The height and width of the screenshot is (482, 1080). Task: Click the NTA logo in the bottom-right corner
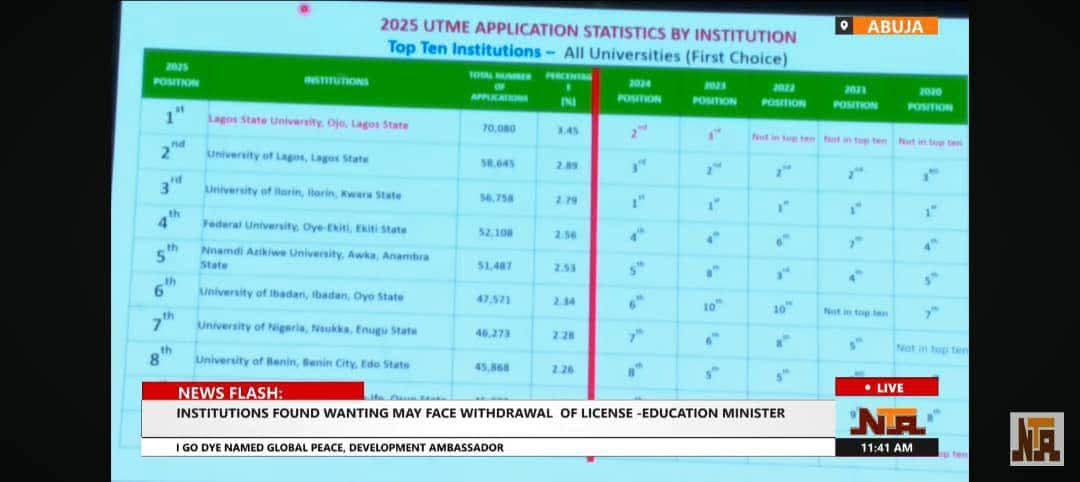pyautogui.click(x=1036, y=438)
